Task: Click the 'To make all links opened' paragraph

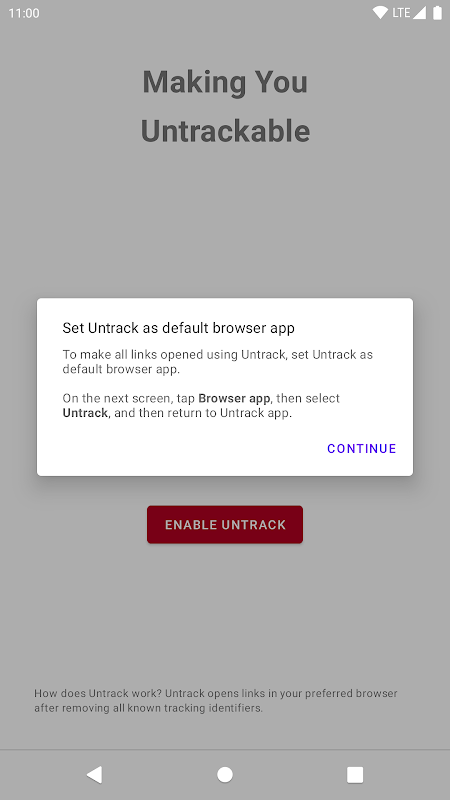Action: click(x=218, y=362)
